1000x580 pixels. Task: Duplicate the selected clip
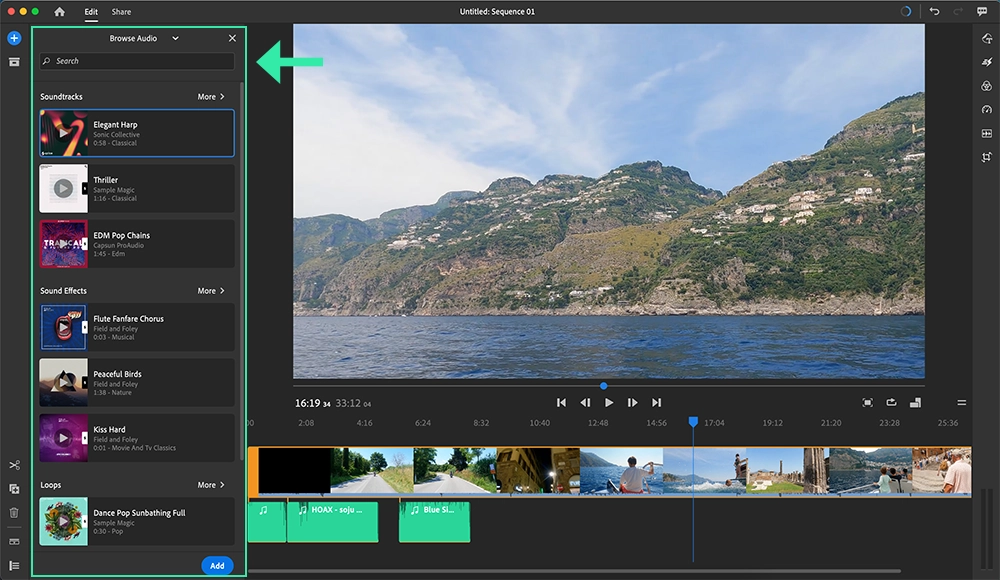(15, 488)
